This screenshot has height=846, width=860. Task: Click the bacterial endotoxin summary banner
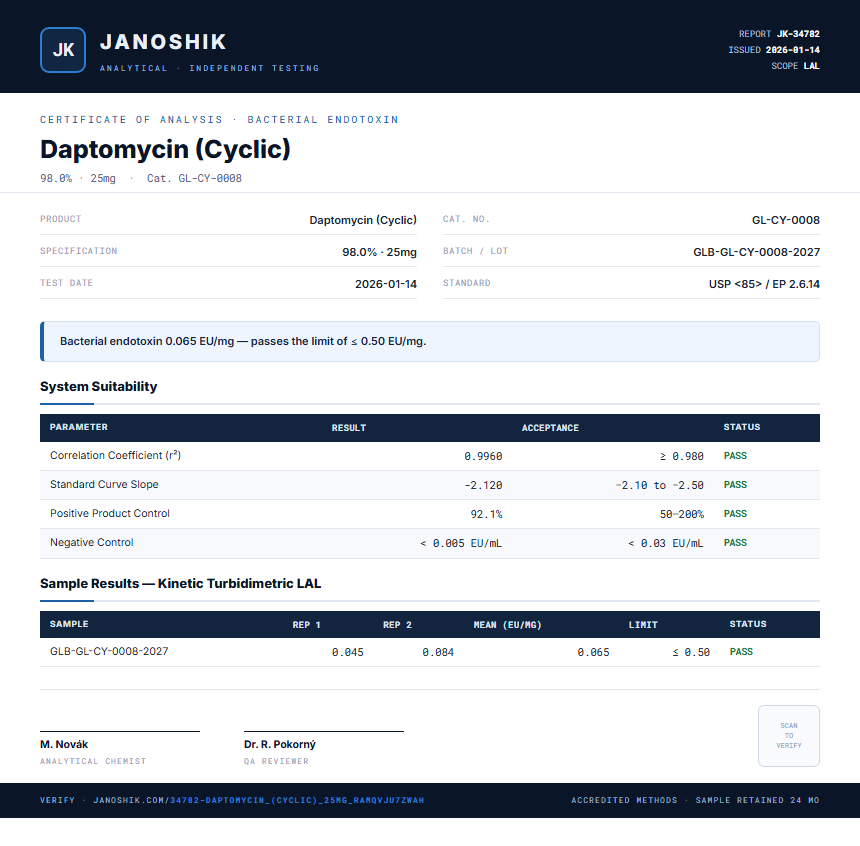point(430,341)
